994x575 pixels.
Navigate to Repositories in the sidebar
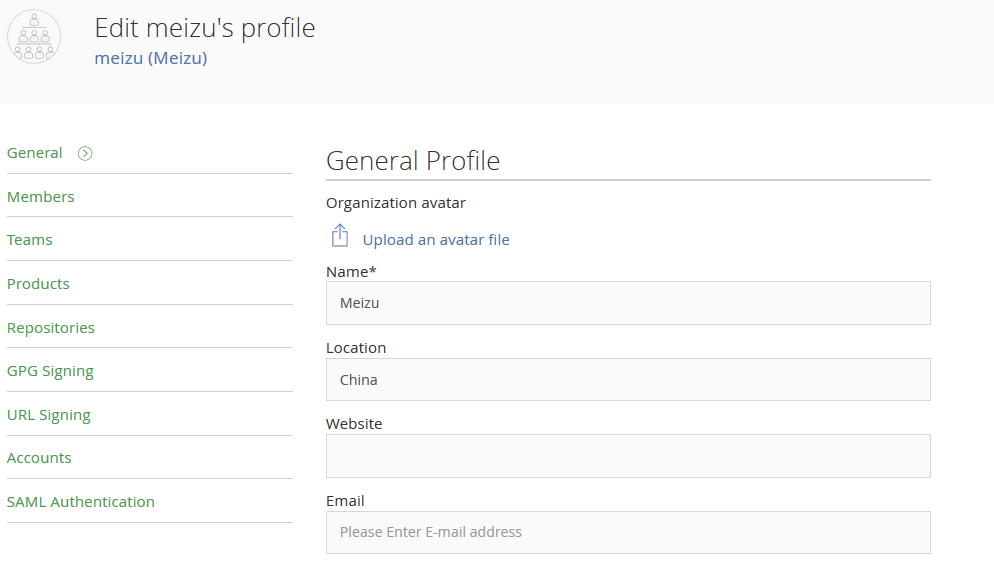[x=51, y=328]
